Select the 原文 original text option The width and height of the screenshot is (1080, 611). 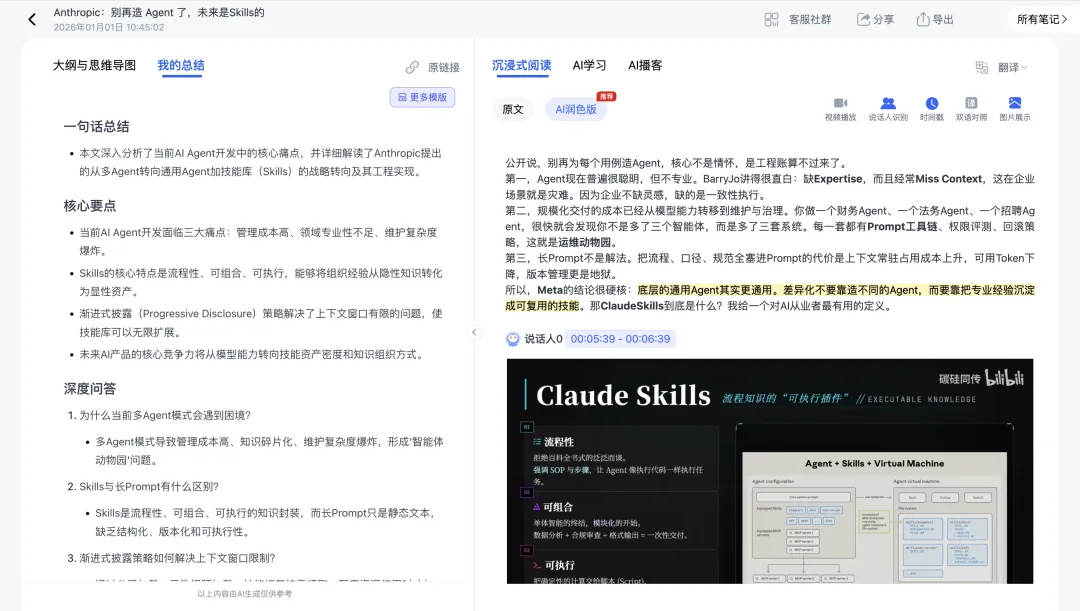(x=513, y=109)
